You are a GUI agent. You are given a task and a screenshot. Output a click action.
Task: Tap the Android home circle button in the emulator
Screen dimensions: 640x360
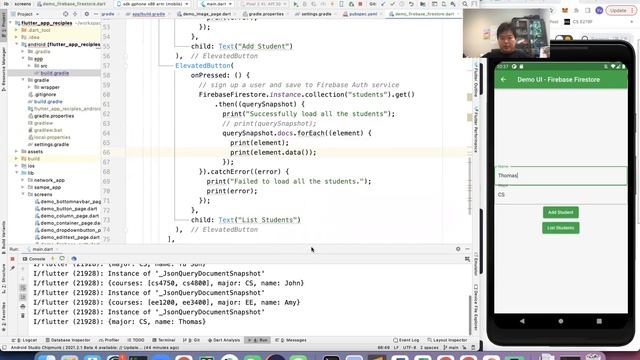(561, 321)
